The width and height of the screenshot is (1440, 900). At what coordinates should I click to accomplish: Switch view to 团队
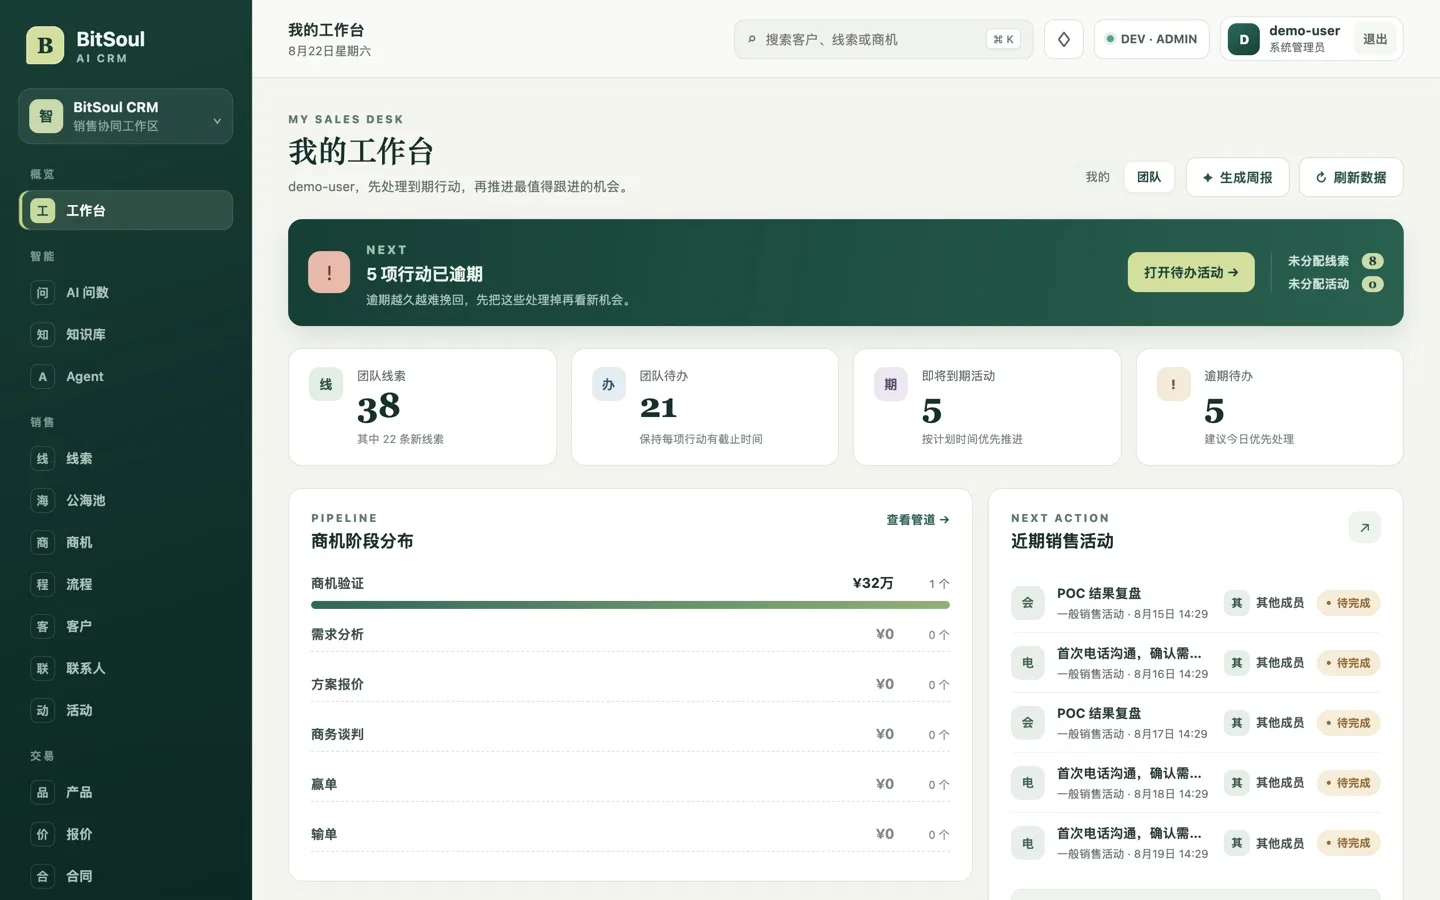[1149, 177]
